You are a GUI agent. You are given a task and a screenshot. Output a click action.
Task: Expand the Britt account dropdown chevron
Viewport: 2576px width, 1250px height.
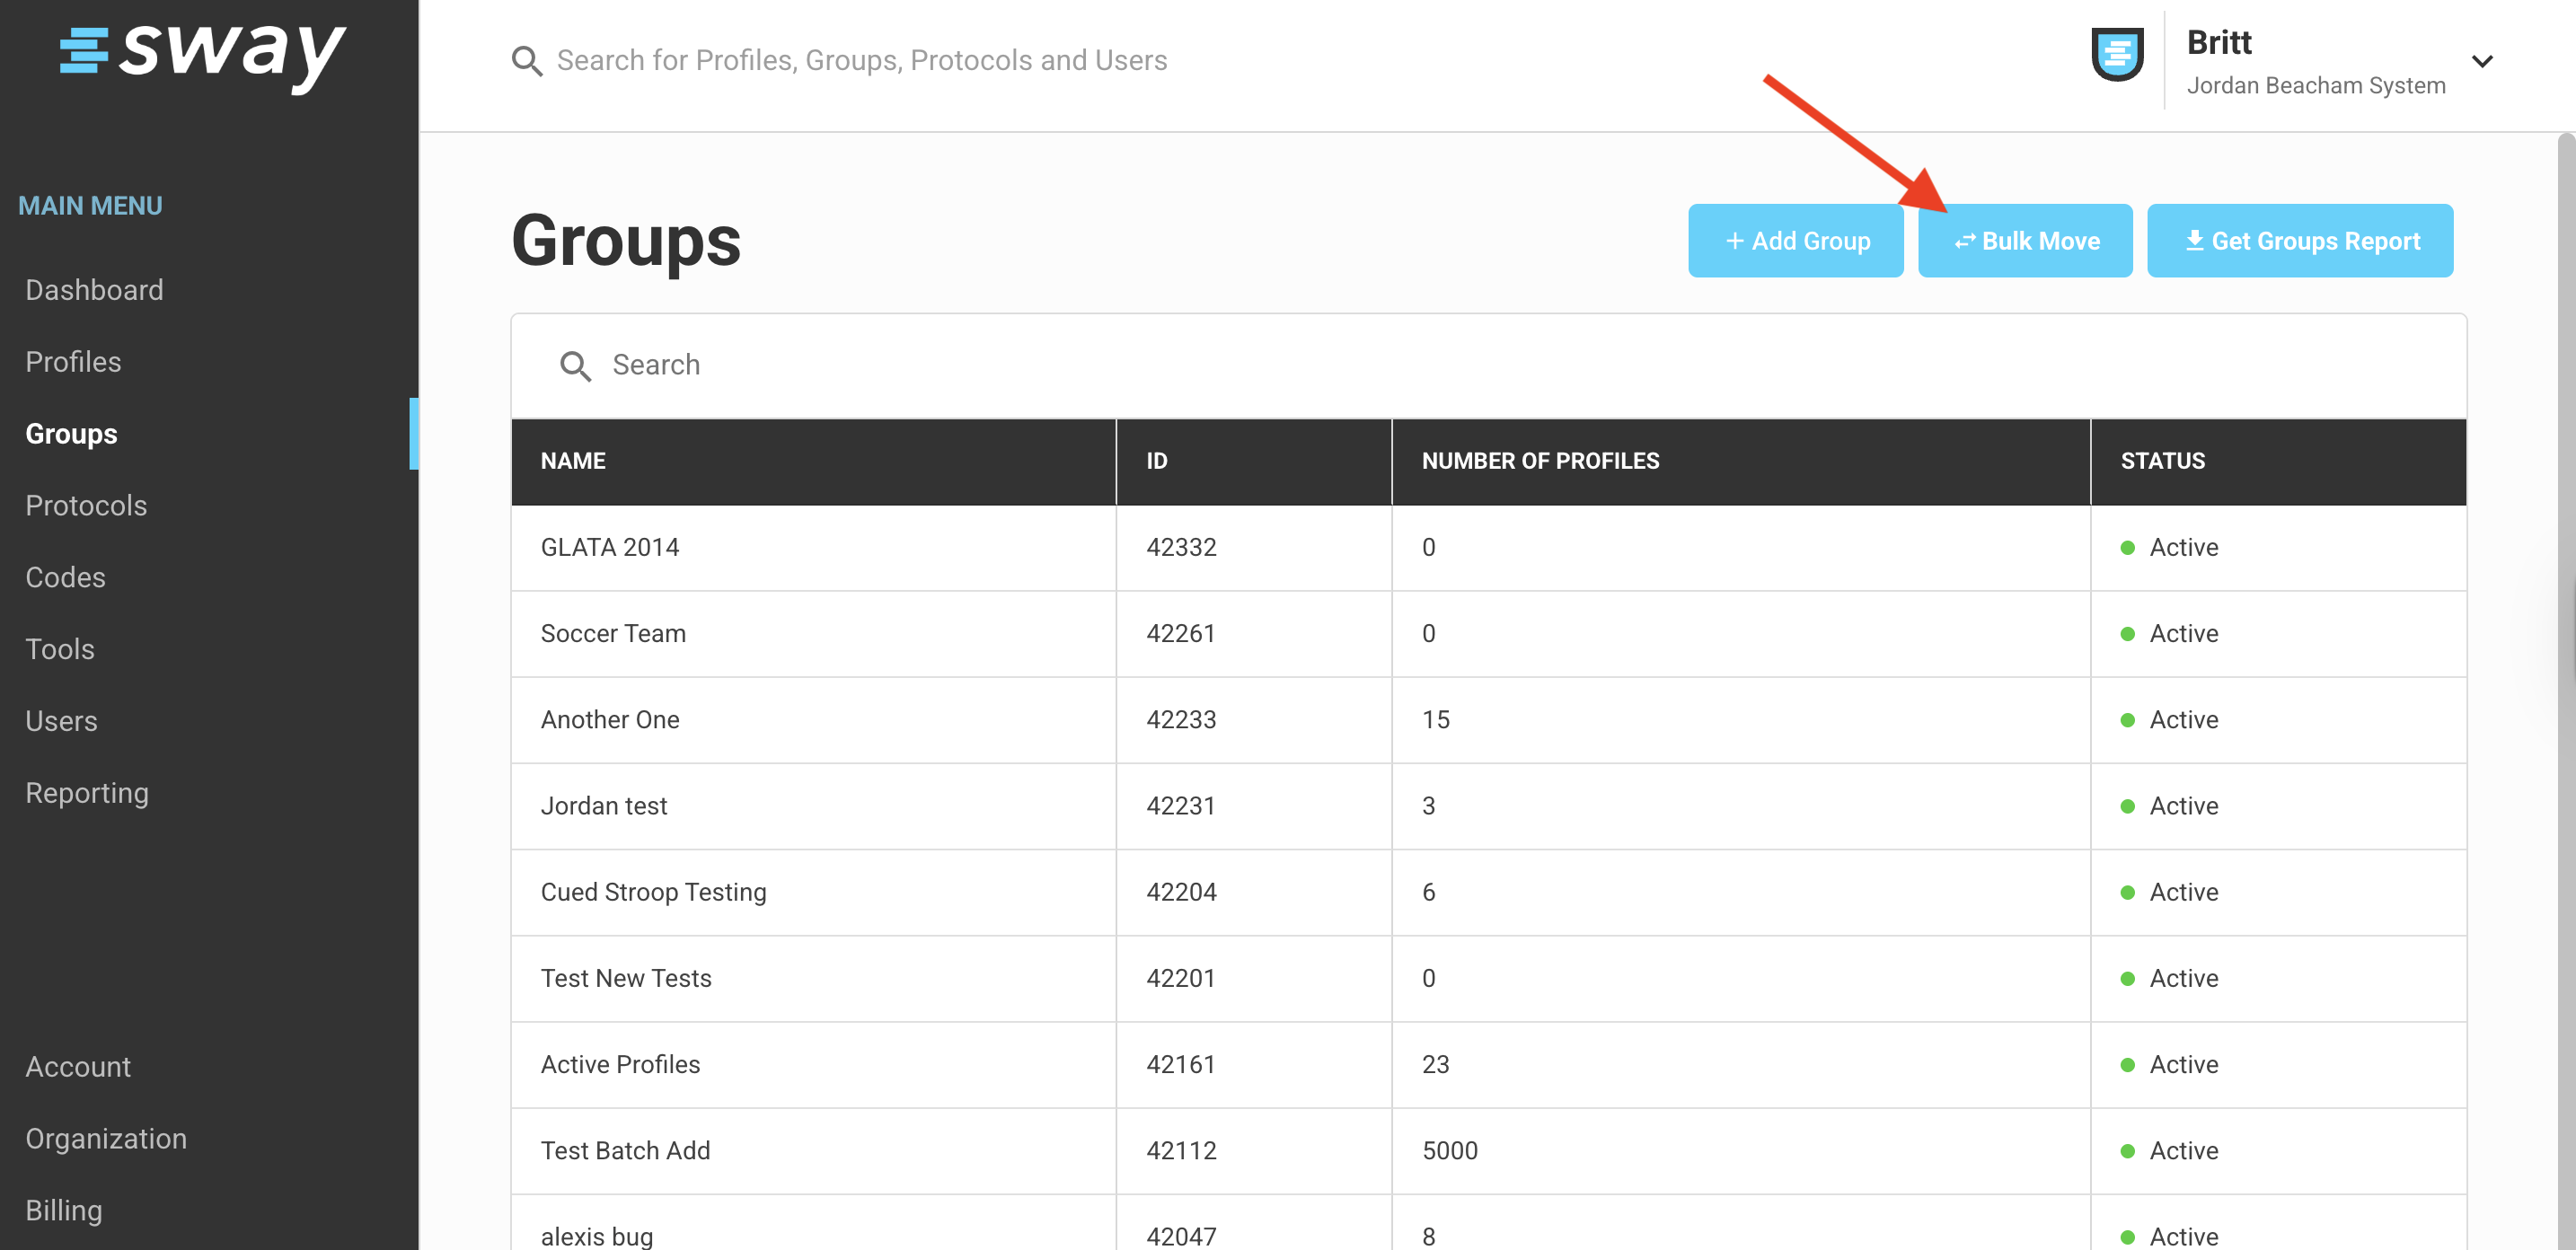[x=2482, y=61]
